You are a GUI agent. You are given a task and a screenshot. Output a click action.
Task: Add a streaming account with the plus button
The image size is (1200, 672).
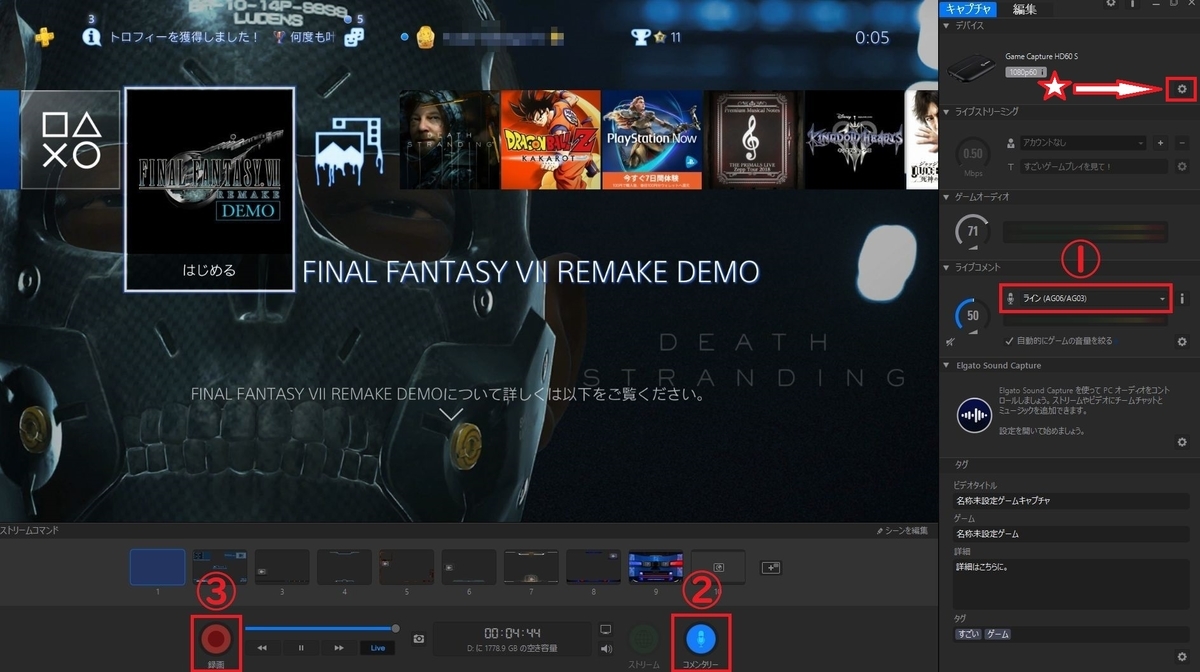coord(1161,144)
